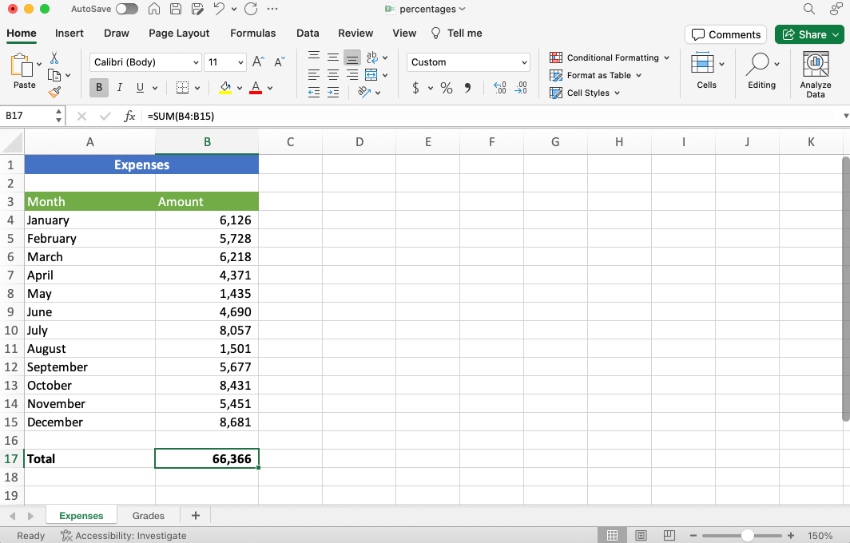The height and width of the screenshot is (543, 850).
Task: Toggle Italic formatting button
Action: pos(119,87)
